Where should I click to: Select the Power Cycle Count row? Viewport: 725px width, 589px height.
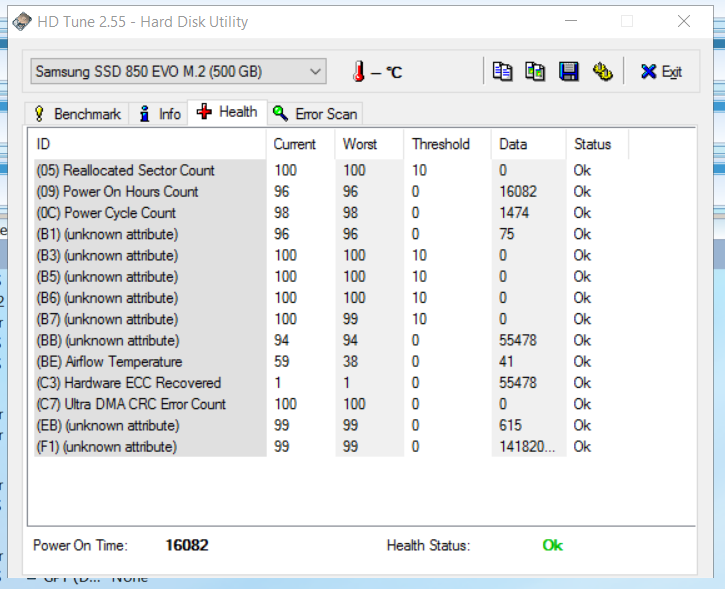pyautogui.click(x=331, y=213)
